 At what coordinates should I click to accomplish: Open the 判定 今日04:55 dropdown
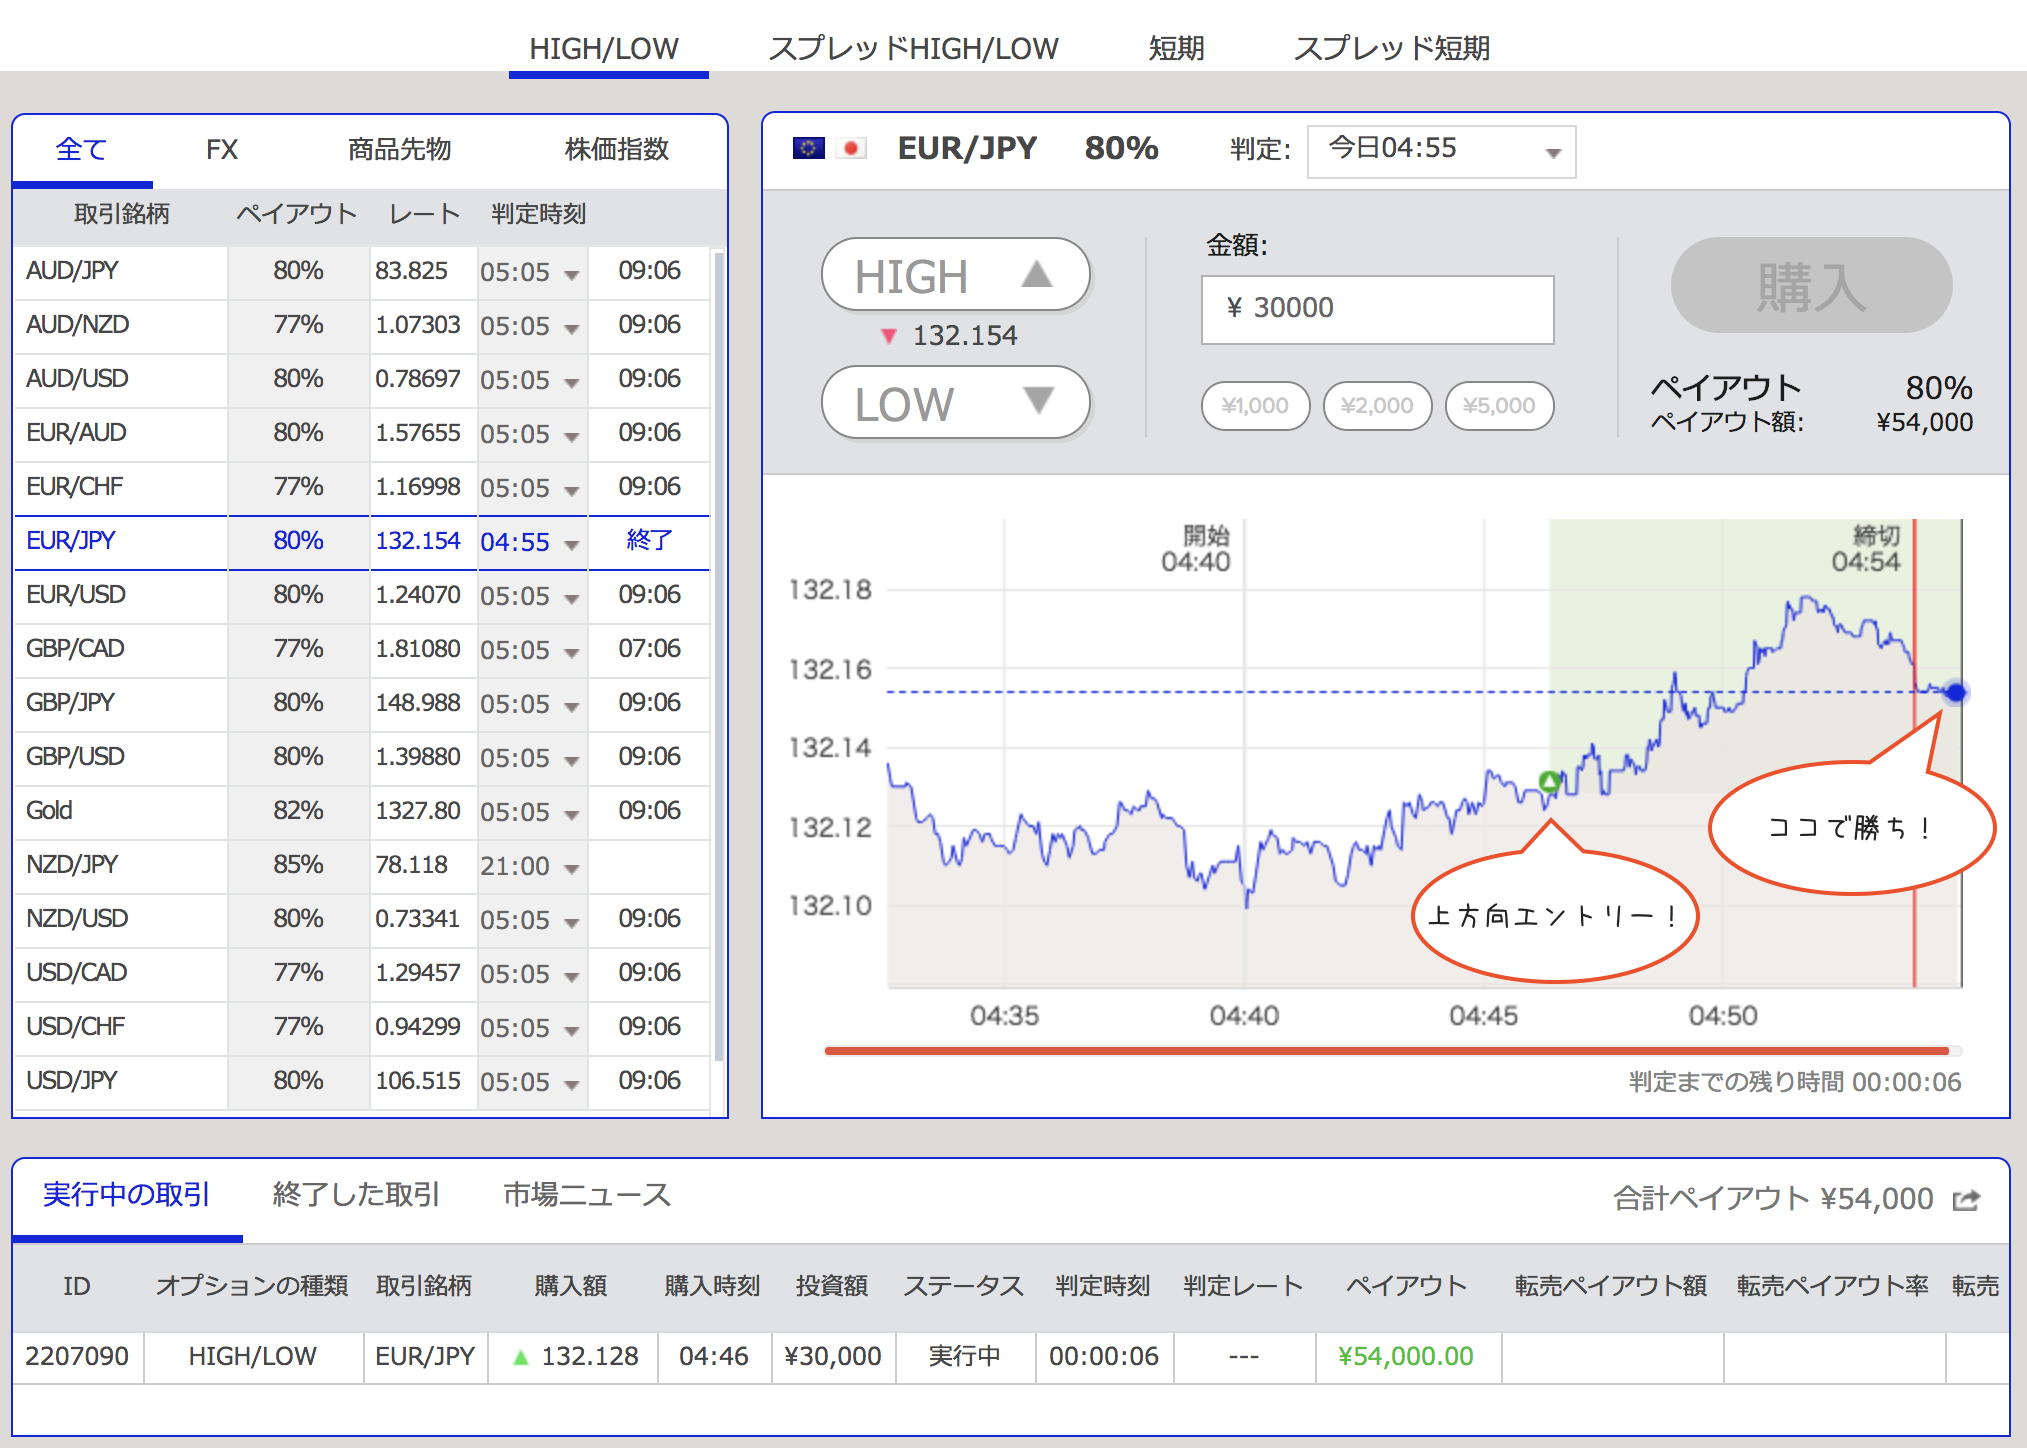point(1441,152)
